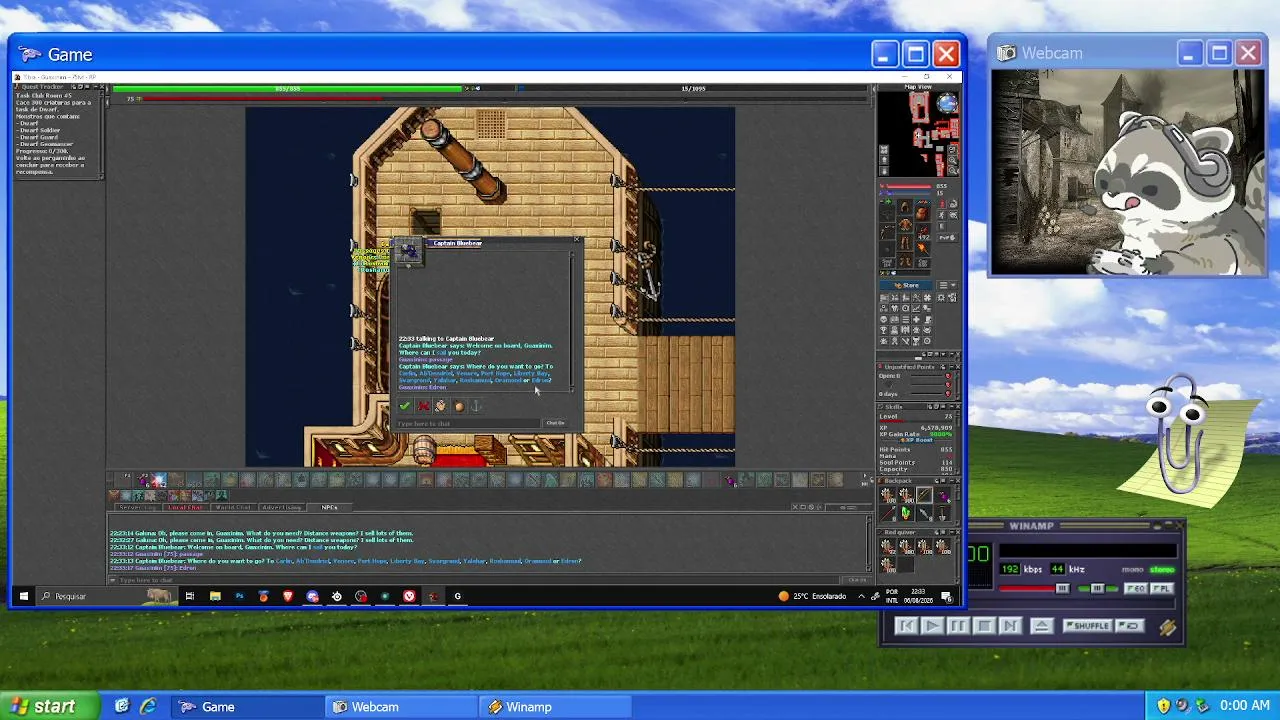Click the Winamp taskbar button
The image size is (1280, 720).
point(557,707)
